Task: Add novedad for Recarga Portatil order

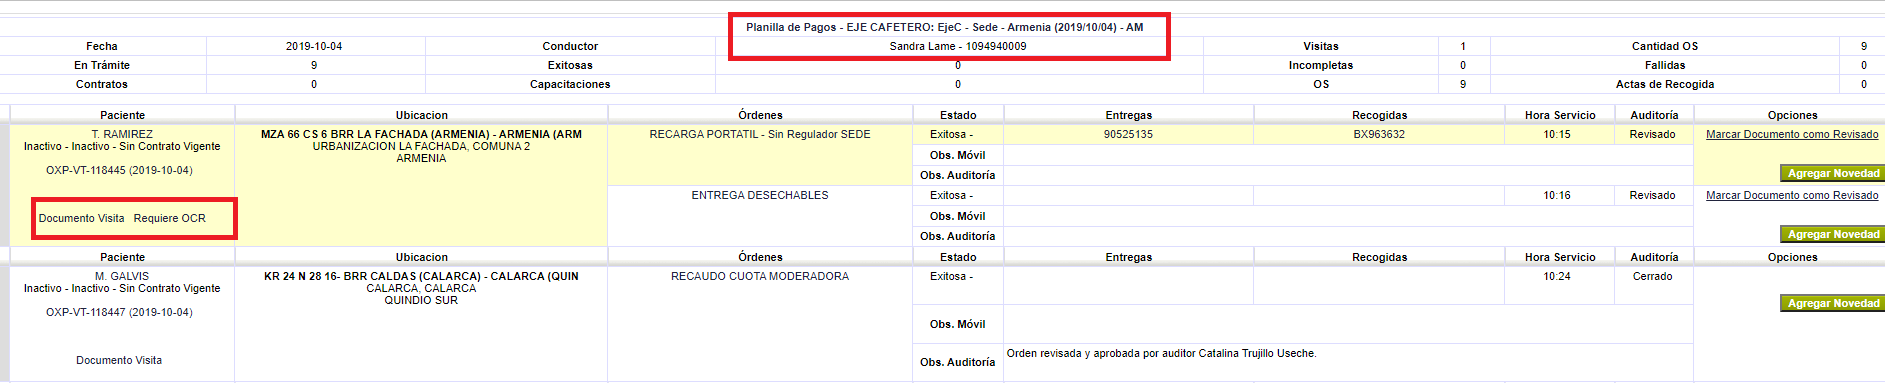Action: tap(1833, 173)
